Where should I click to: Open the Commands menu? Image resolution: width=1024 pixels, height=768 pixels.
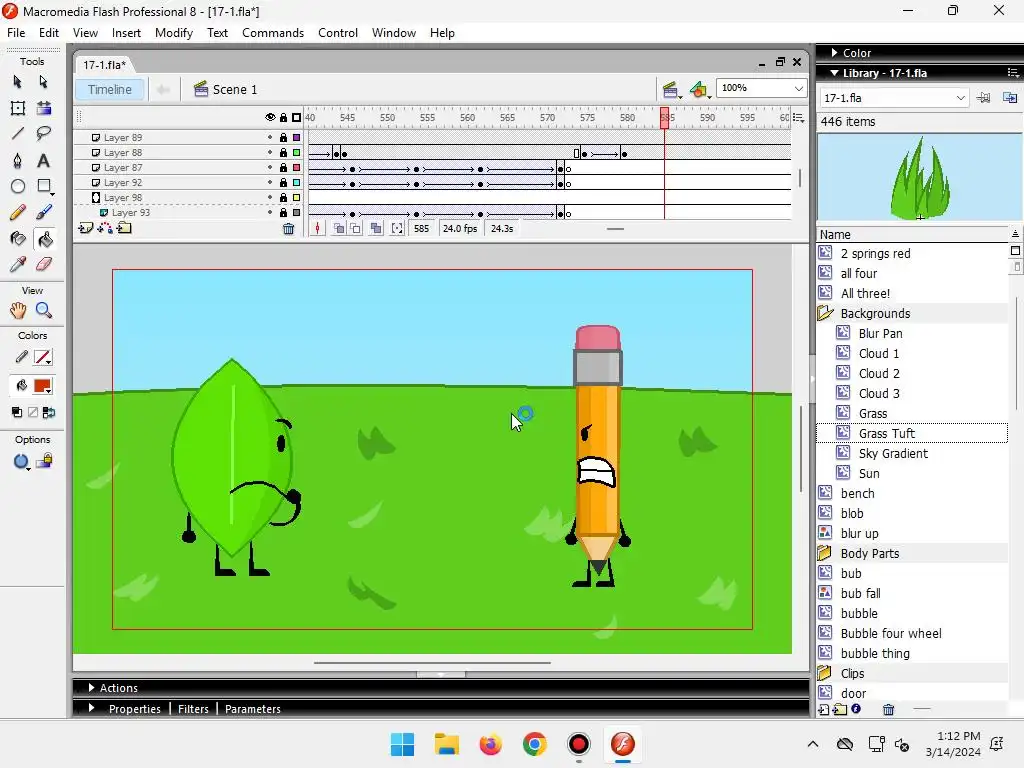point(273,33)
